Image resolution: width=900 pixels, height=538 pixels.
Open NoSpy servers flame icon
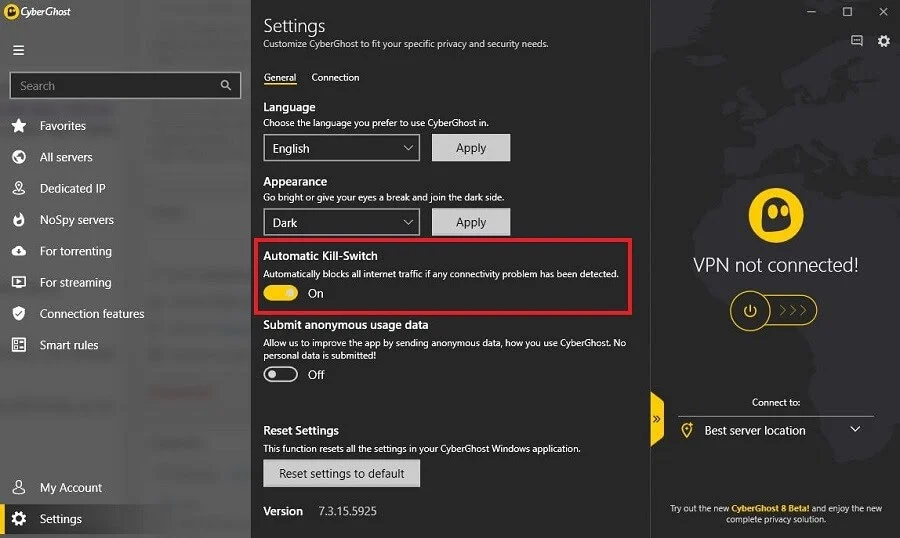[18, 220]
